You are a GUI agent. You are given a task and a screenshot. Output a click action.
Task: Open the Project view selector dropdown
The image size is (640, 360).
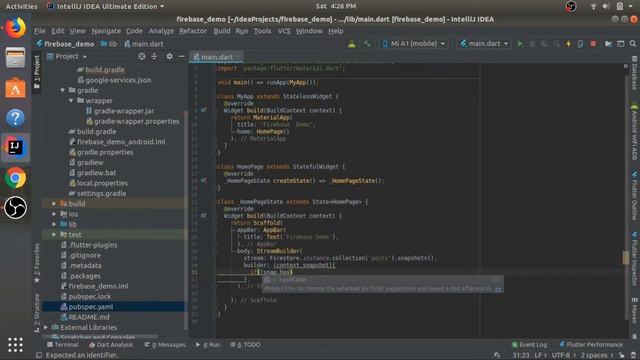tap(67, 56)
